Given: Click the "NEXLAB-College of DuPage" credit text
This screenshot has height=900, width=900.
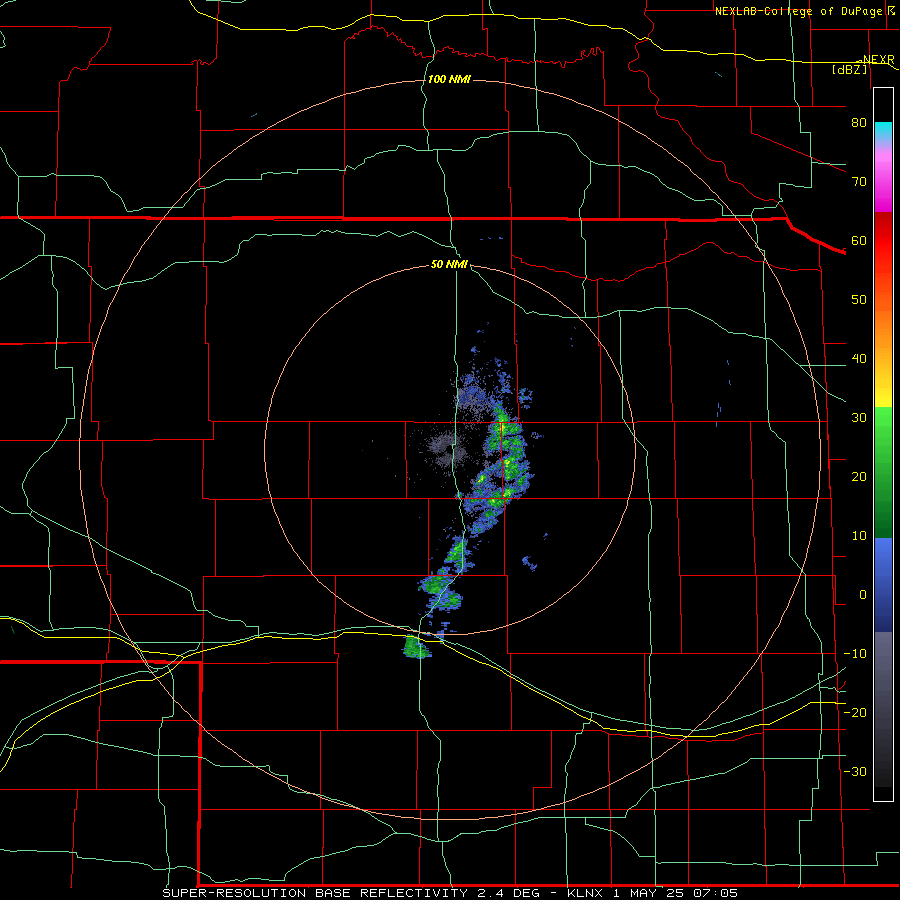Looking at the screenshot, I should pos(799,11).
